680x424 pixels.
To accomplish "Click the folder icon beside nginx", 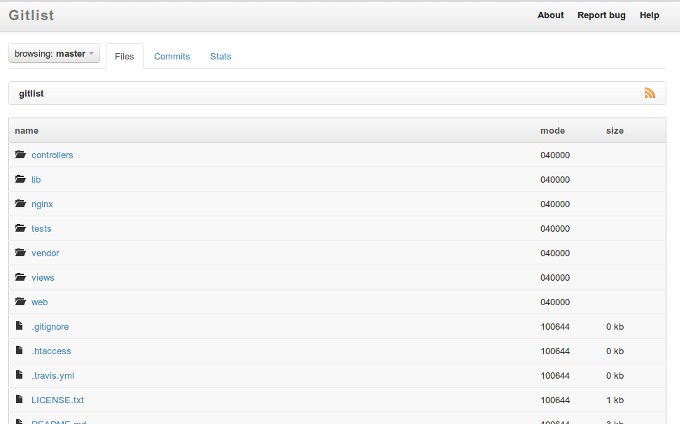I will [19, 204].
